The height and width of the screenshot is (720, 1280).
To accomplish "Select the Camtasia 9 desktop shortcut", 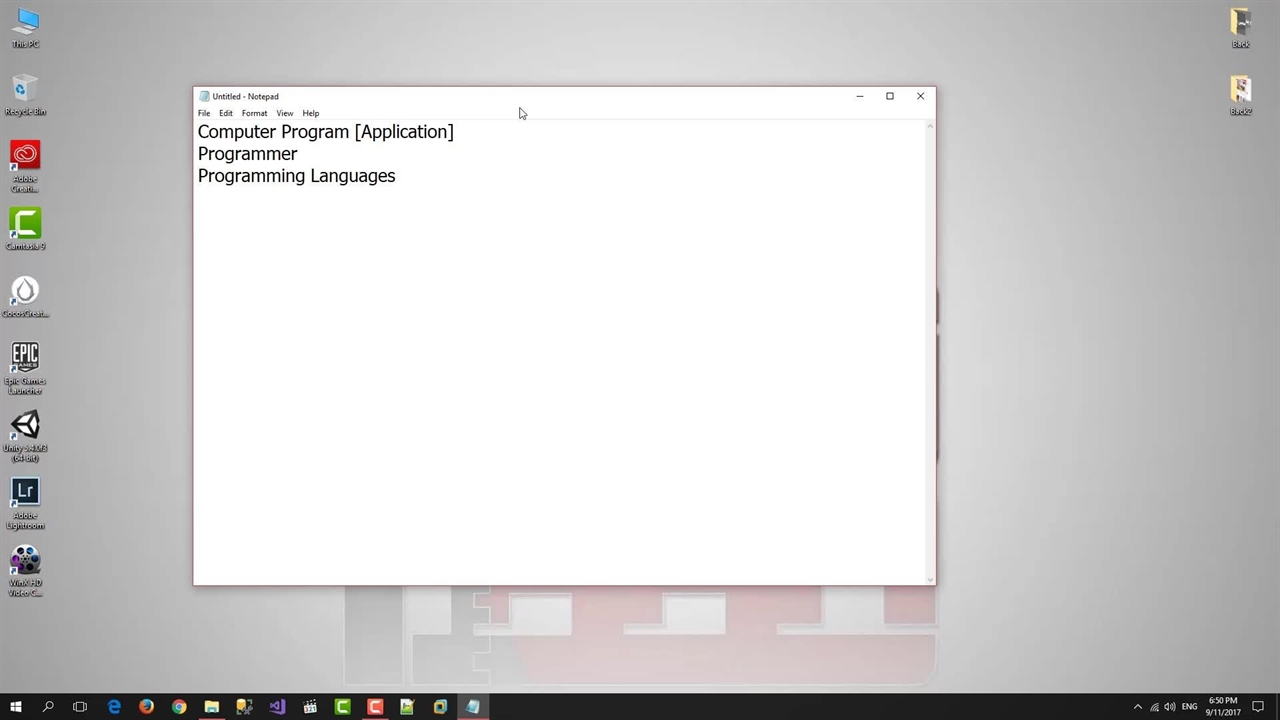I will pyautogui.click(x=25, y=224).
